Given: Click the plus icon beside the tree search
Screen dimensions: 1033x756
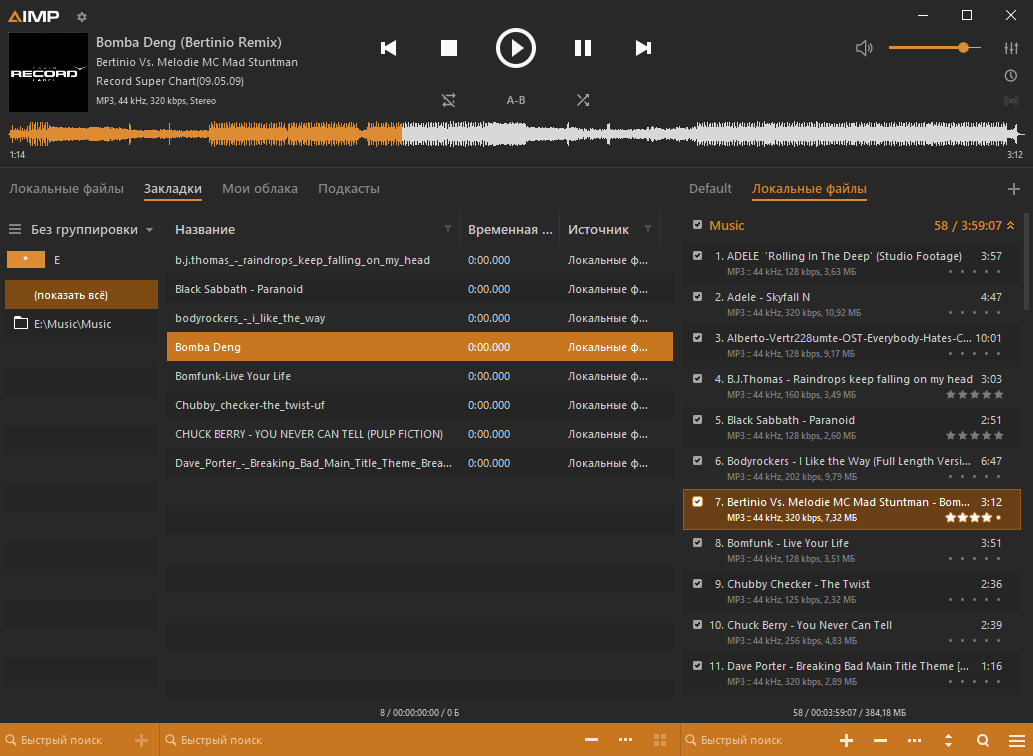Looking at the screenshot, I should 142,740.
